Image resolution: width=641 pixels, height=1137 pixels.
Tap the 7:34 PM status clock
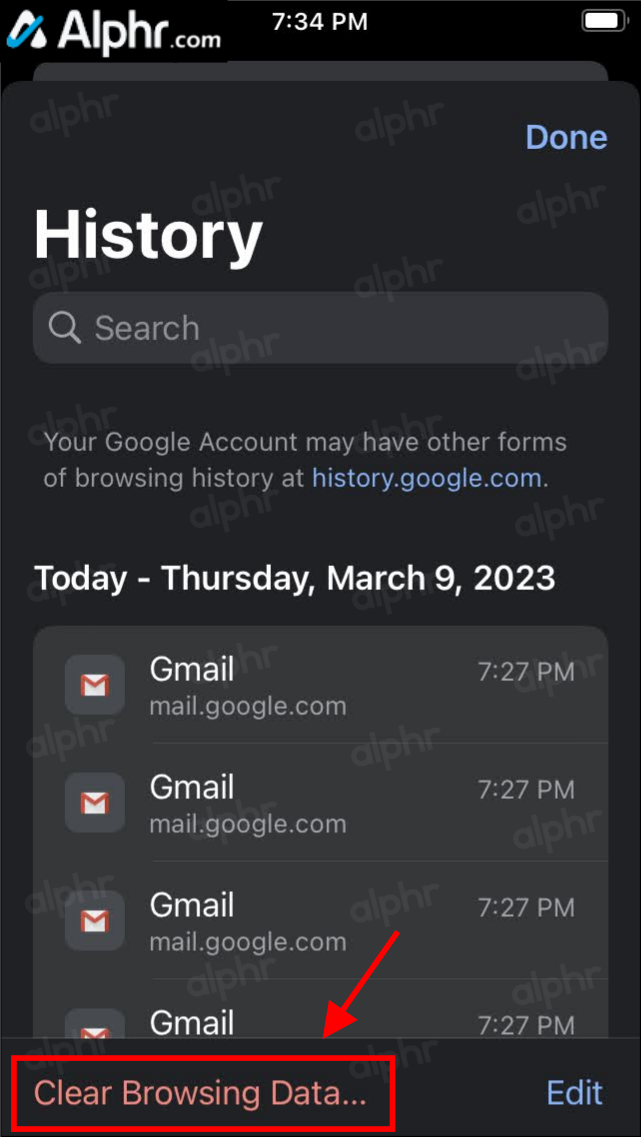click(x=320, y=22)
